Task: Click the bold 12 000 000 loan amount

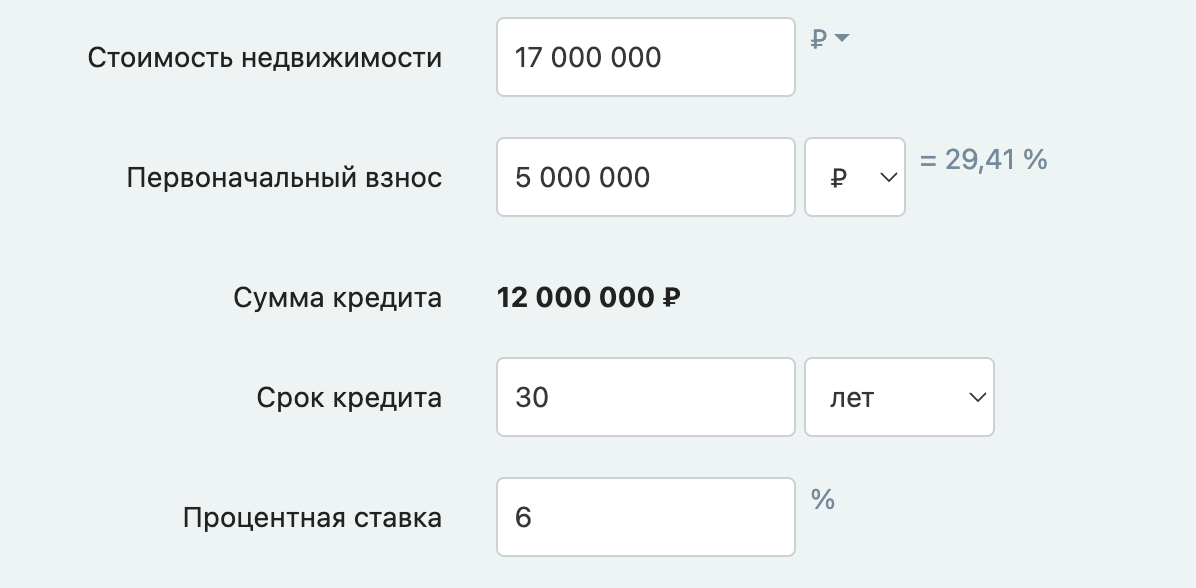Action: [x=576, y=297]
